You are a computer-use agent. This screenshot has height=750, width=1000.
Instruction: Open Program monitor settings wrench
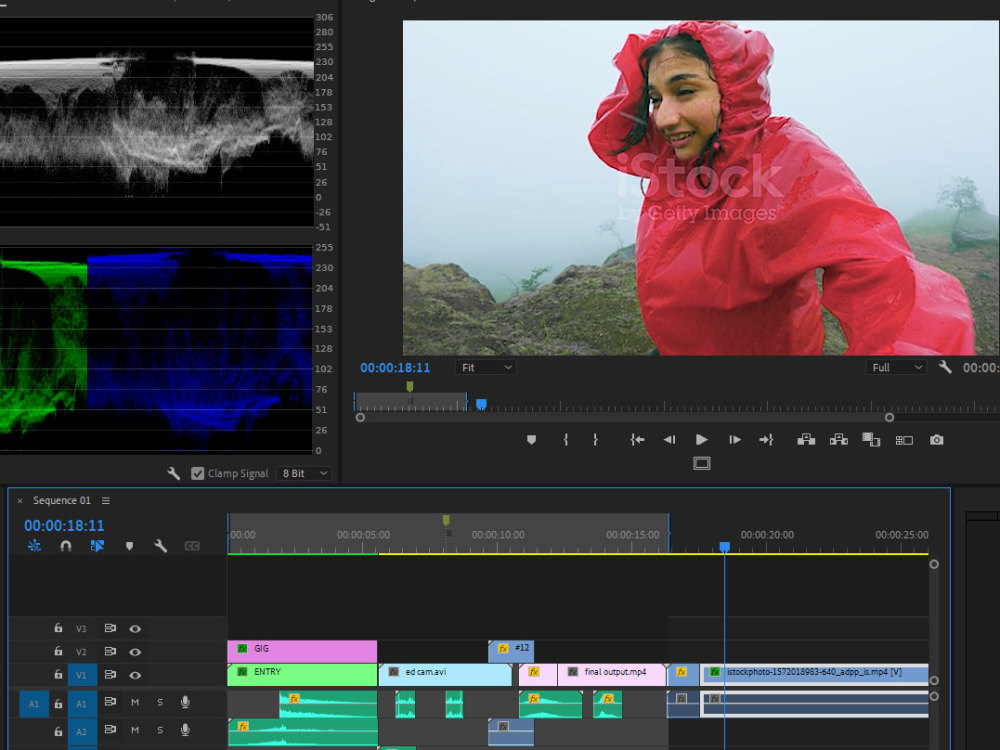point(945,367)
